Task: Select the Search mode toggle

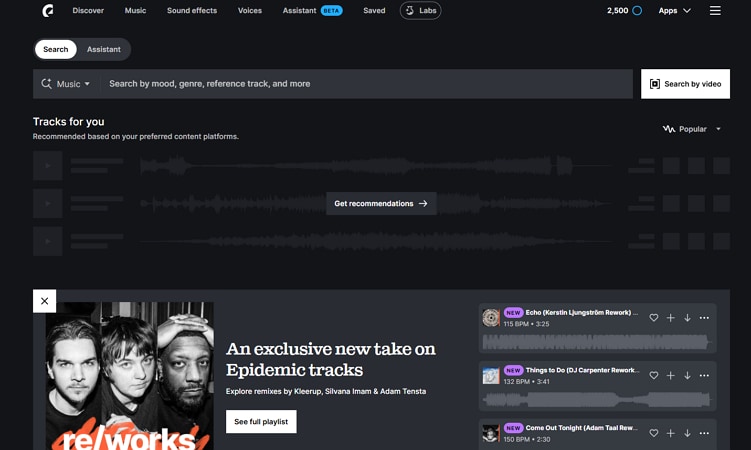Action: click(56, 49)
